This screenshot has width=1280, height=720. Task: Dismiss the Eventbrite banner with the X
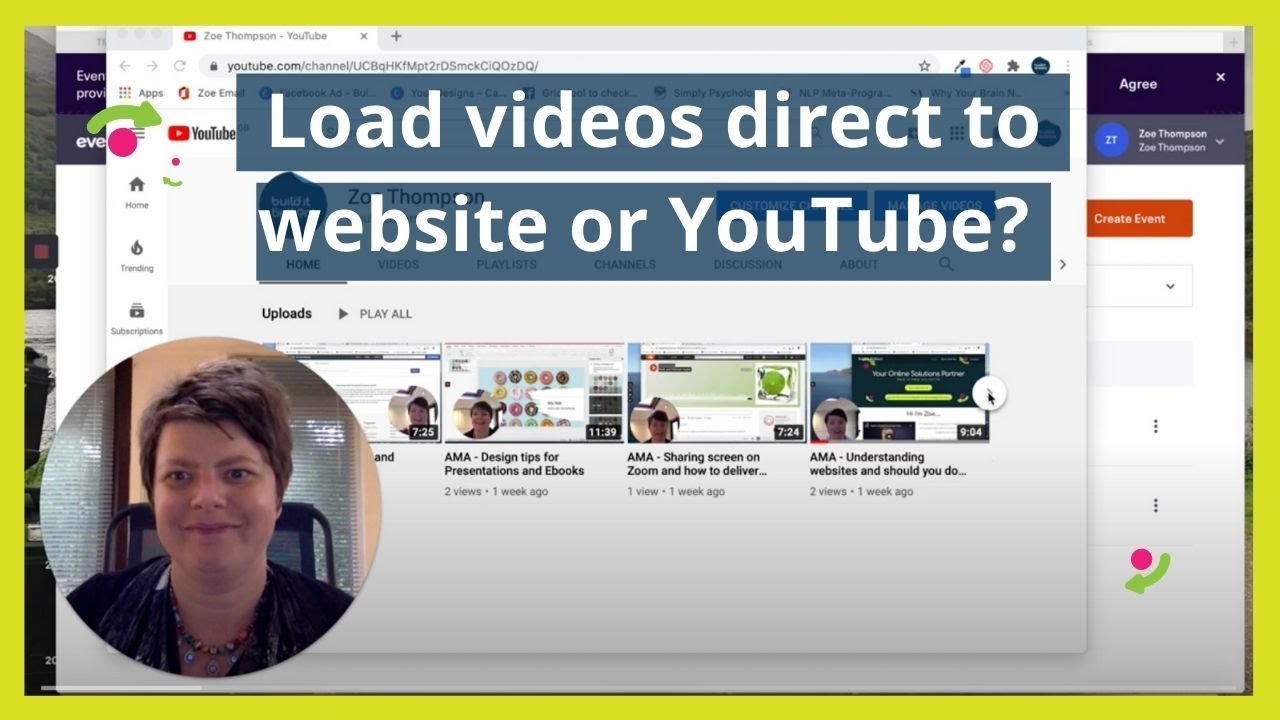point(1220,77)
